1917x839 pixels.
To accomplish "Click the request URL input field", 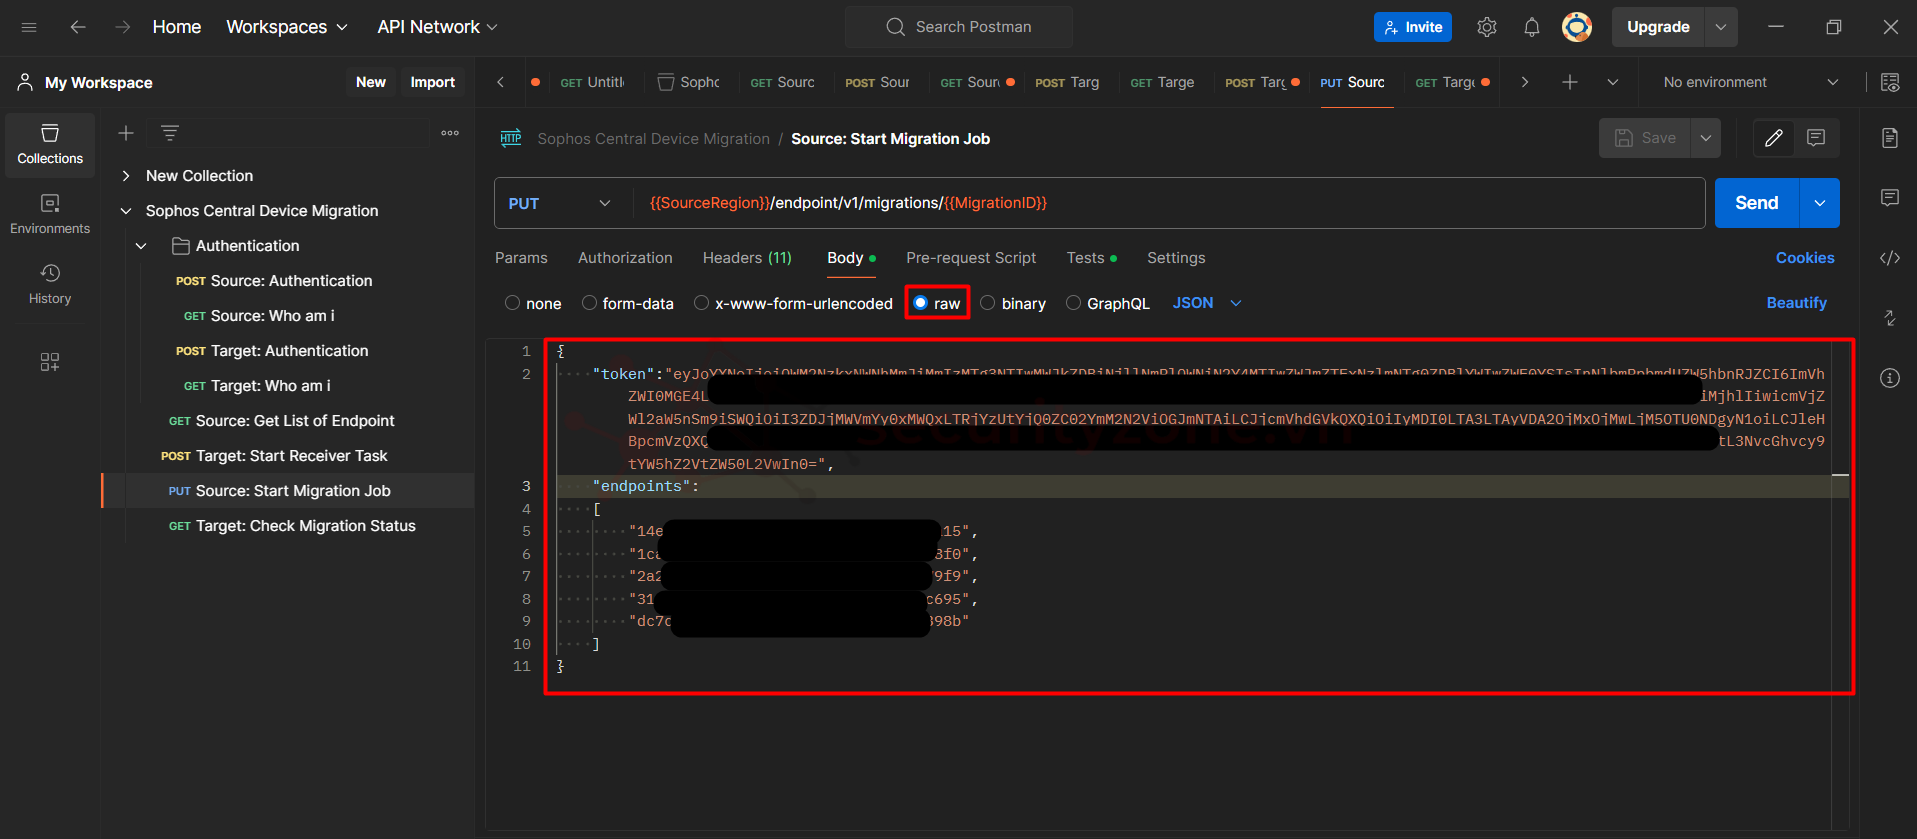I will pyautogui.click(x=1168, y=203).
